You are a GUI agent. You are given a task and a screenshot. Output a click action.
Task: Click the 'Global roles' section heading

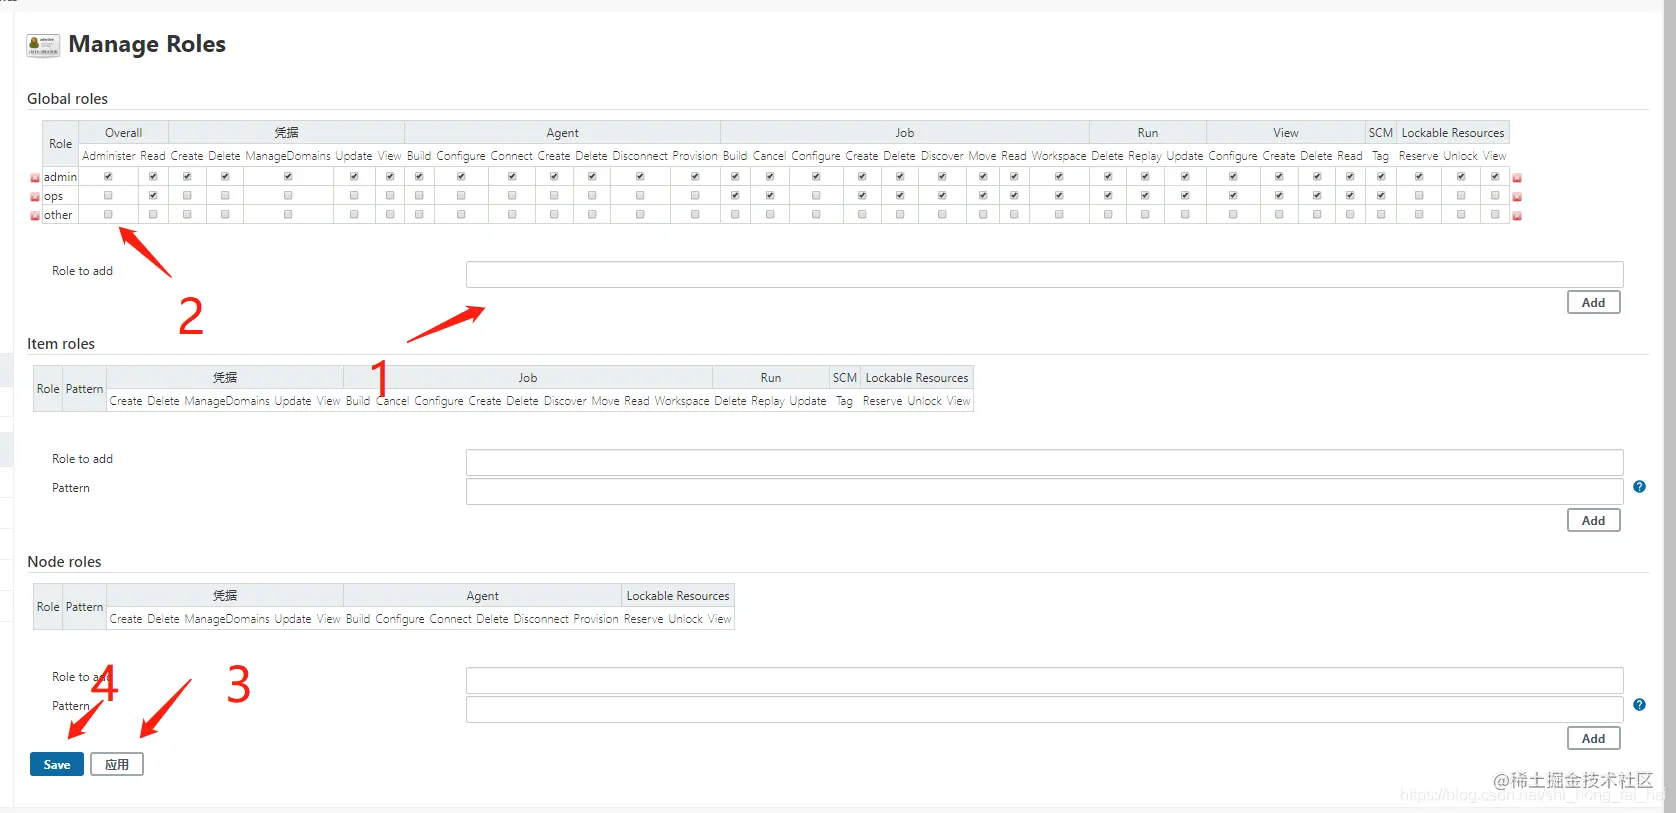67,99
